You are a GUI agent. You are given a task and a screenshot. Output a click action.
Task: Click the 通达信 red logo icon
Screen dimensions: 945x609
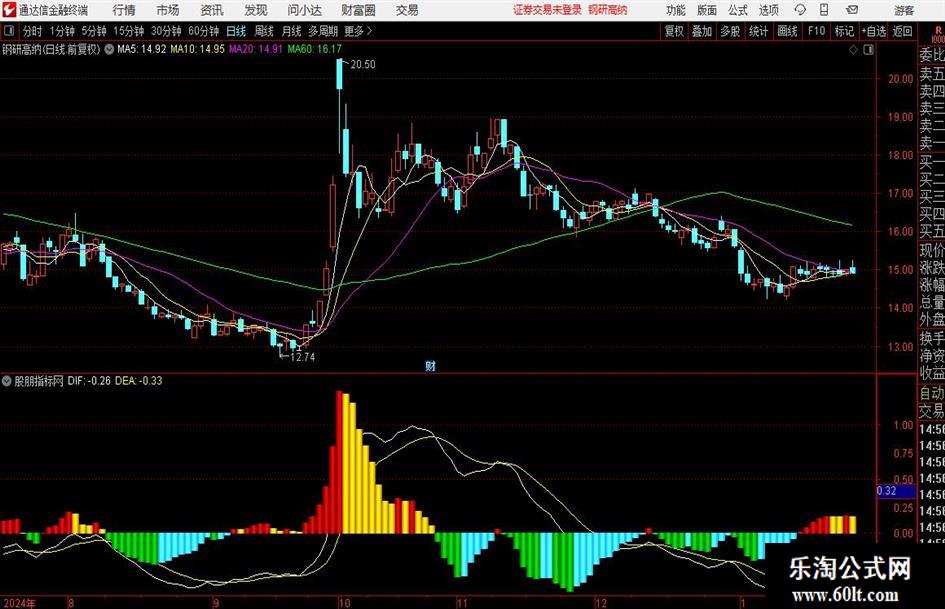click(9, 10)
